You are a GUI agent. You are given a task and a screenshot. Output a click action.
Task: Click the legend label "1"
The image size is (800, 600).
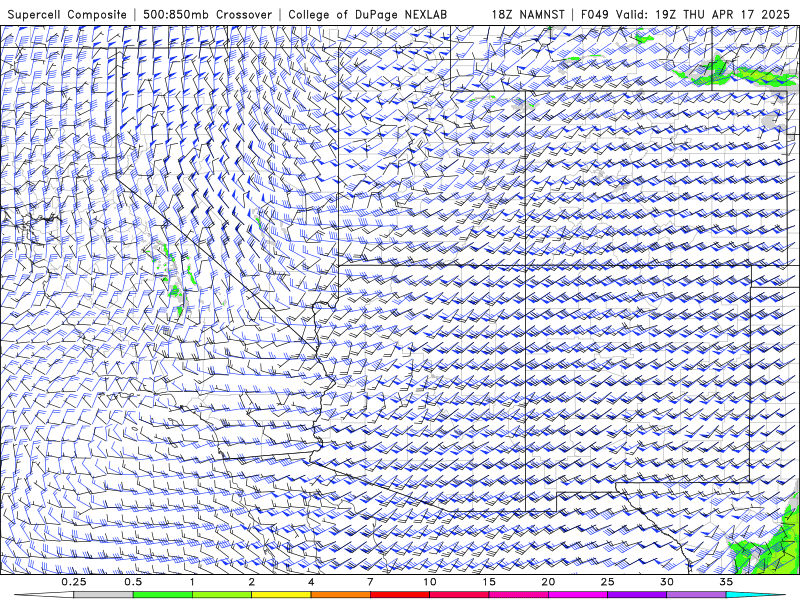192,582
